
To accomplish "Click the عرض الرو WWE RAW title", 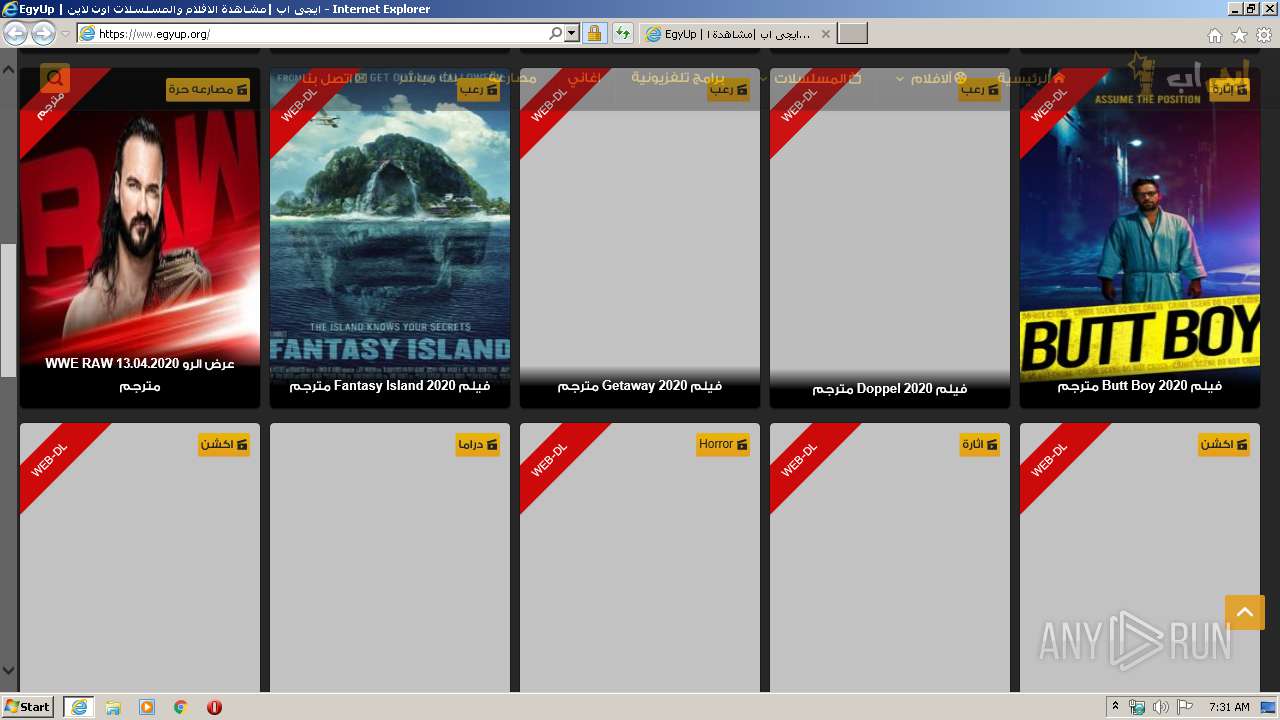I will point(140,375).
